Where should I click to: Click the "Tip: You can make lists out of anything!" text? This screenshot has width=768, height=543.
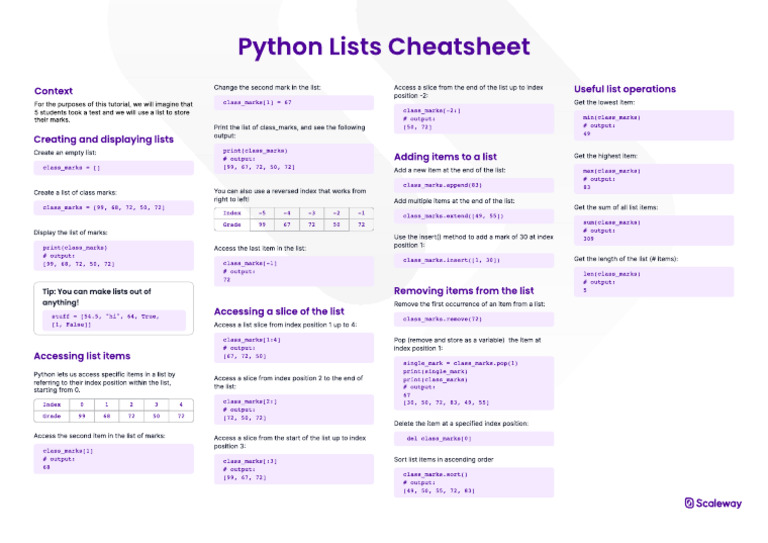[x=96, y=297]
